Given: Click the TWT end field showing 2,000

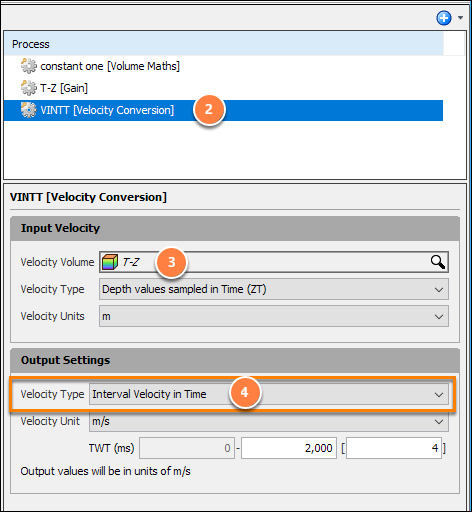Looking at the screenshot, I should (289, 448).
